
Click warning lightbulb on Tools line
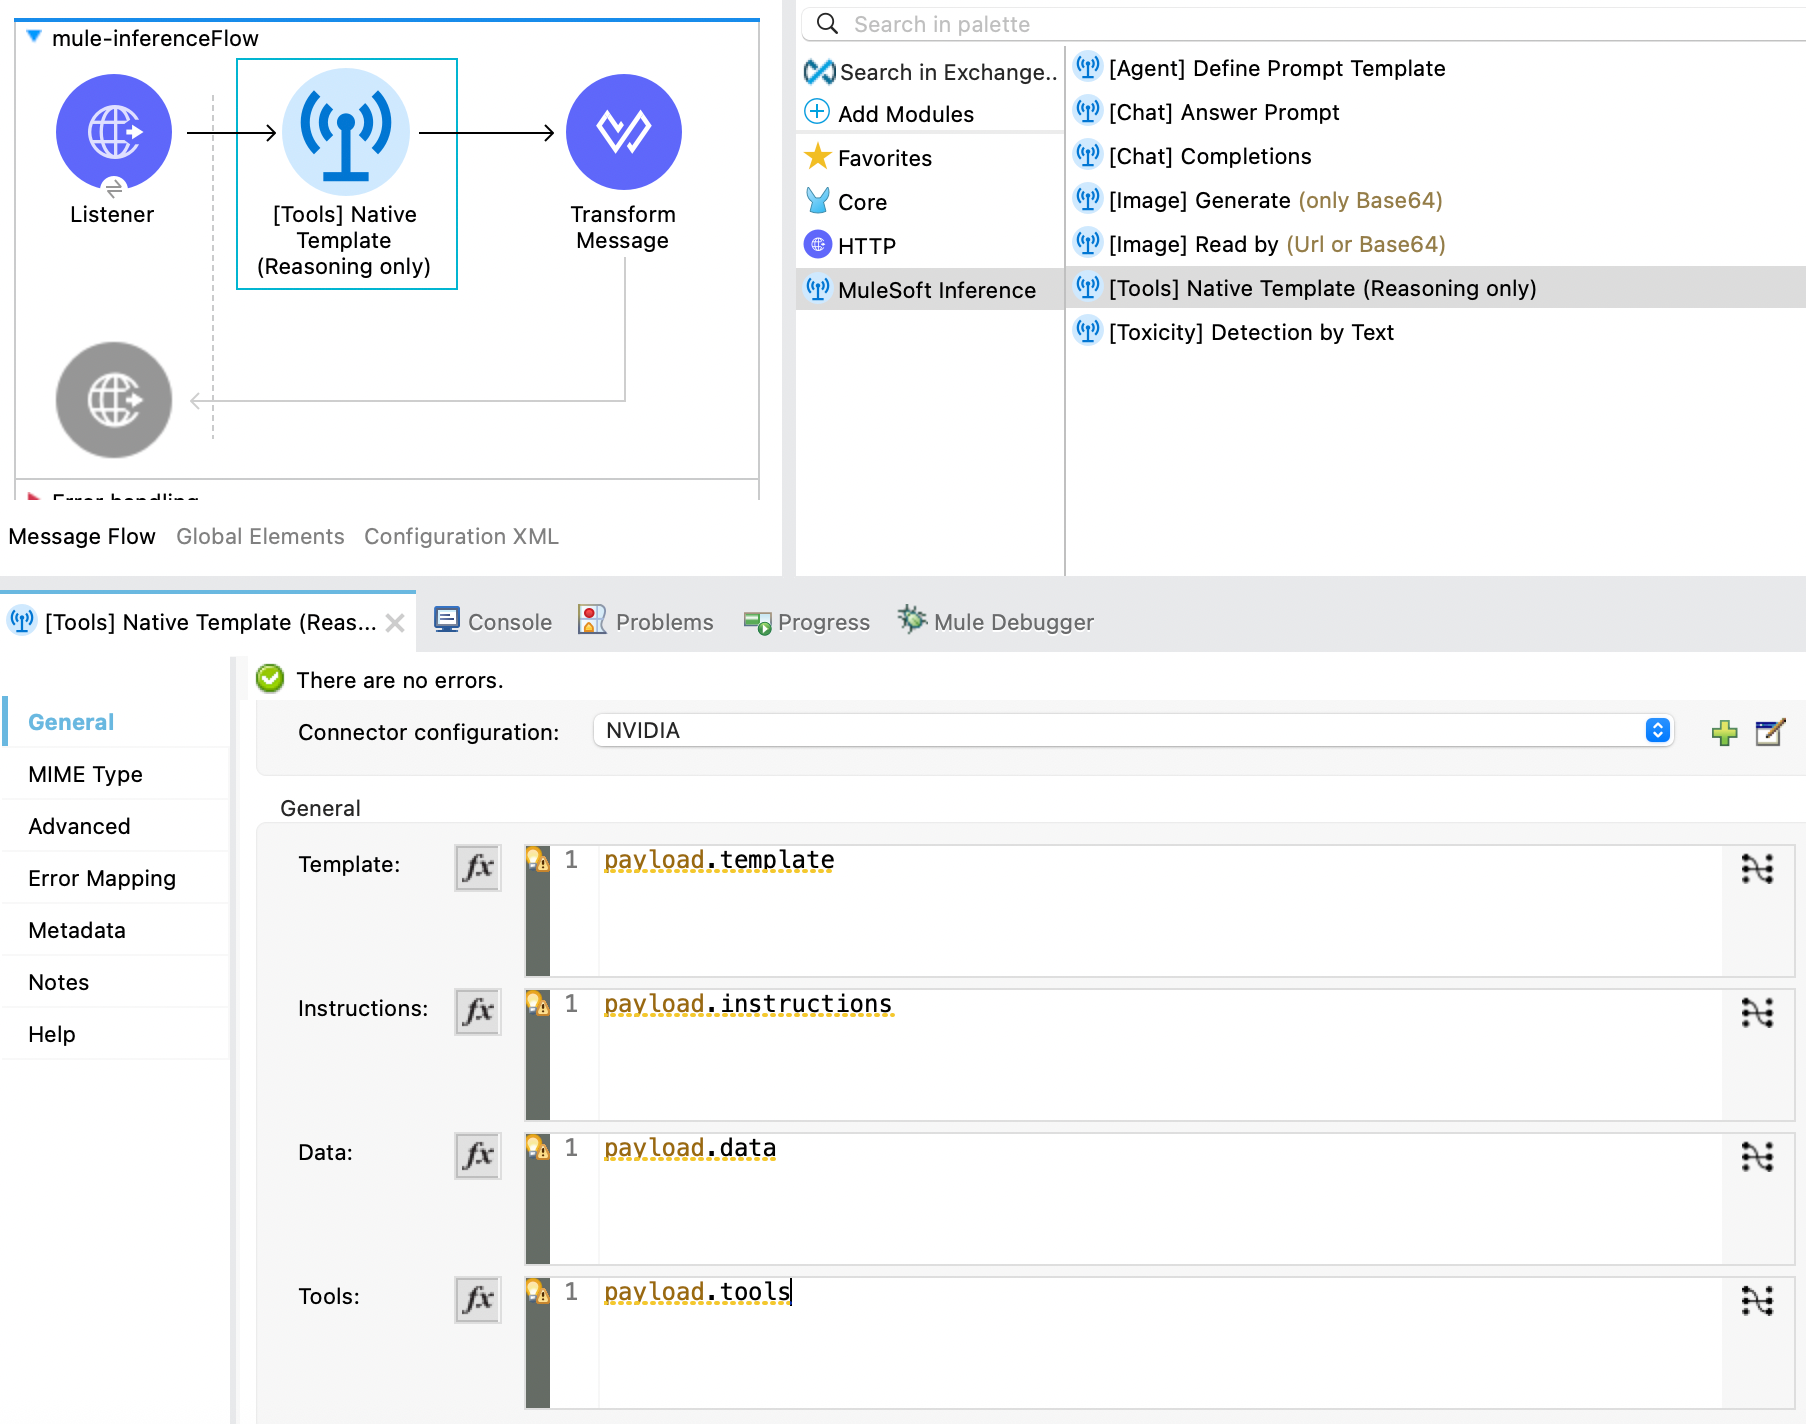(538, 1291)
